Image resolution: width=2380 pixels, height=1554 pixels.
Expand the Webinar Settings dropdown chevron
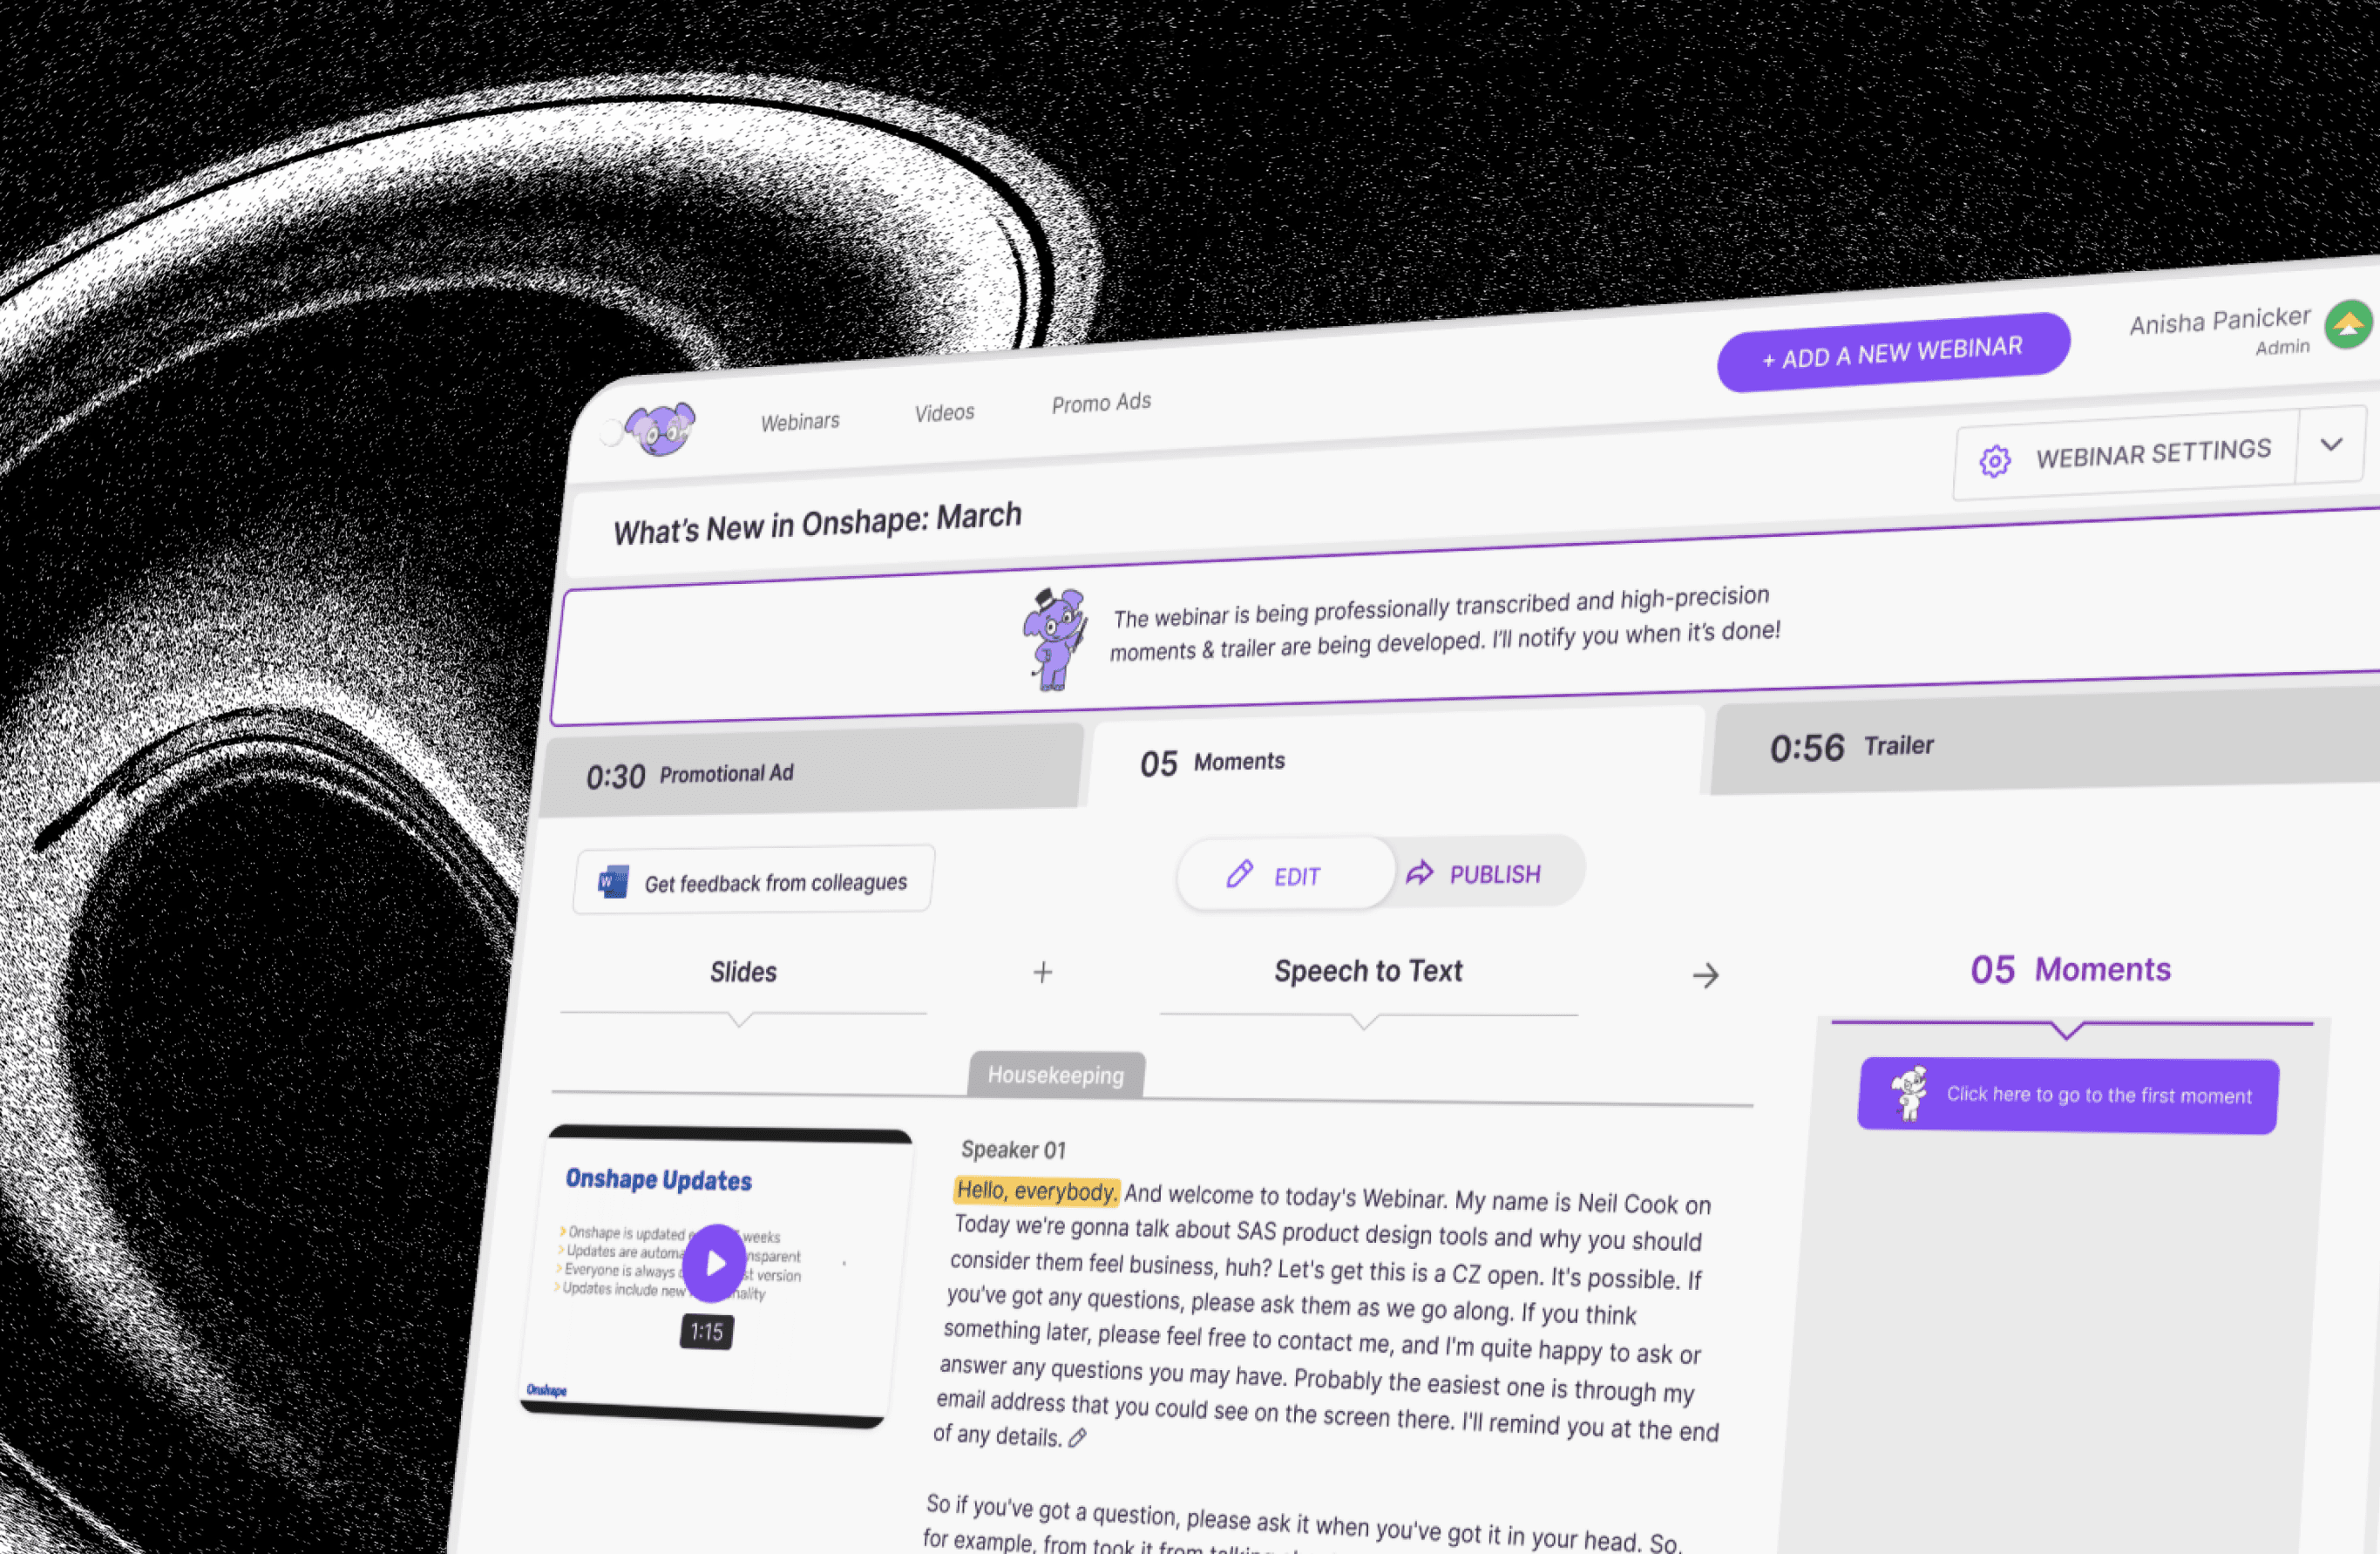coord(2331,445)
